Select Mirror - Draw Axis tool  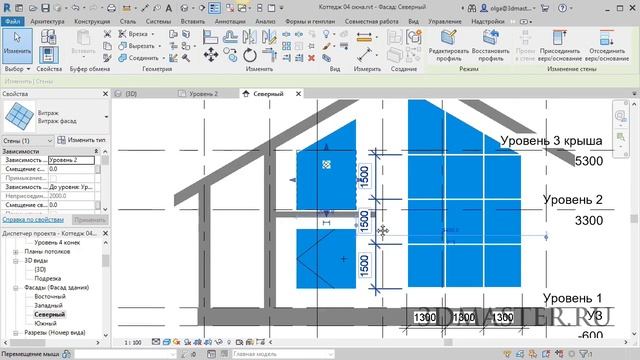coord(269,37)
